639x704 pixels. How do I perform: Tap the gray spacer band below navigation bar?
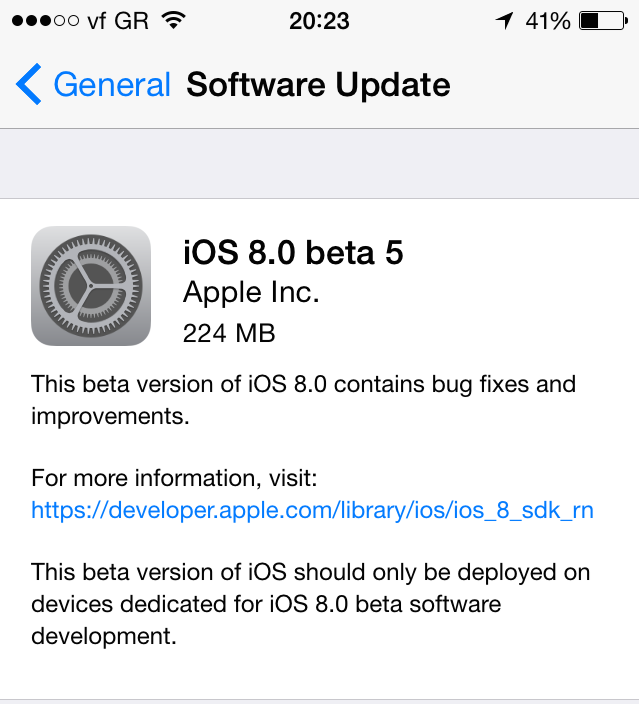(319, 163)
